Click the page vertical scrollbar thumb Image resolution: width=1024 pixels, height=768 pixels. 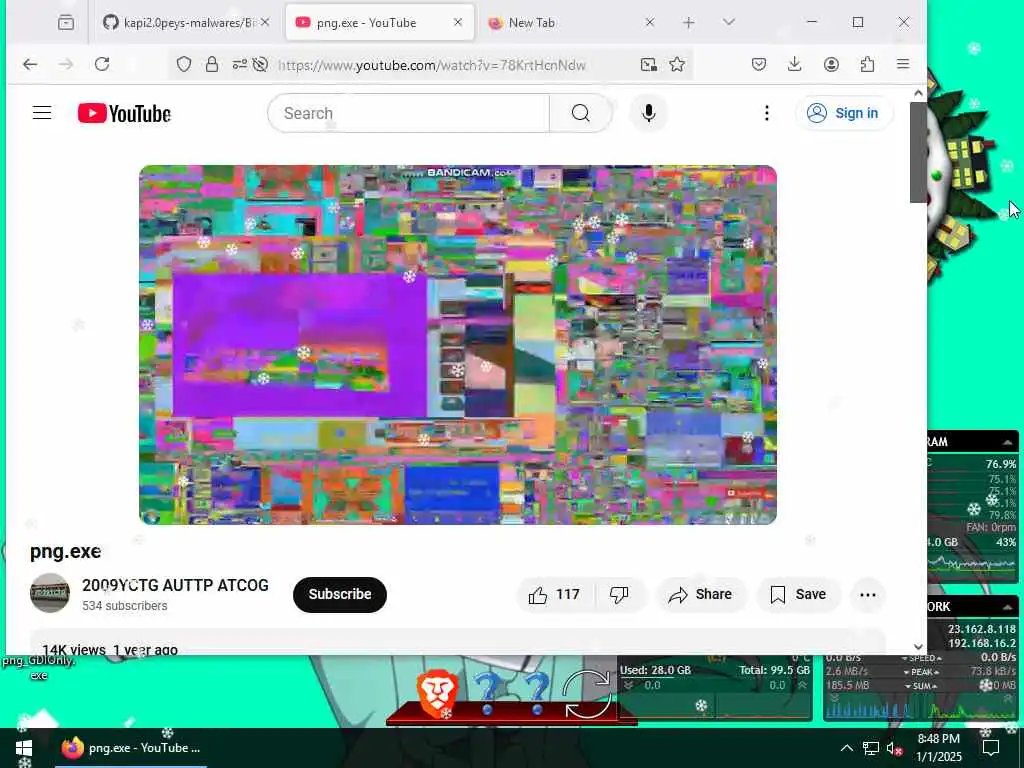pyautogui.click(x=918, y=152)
